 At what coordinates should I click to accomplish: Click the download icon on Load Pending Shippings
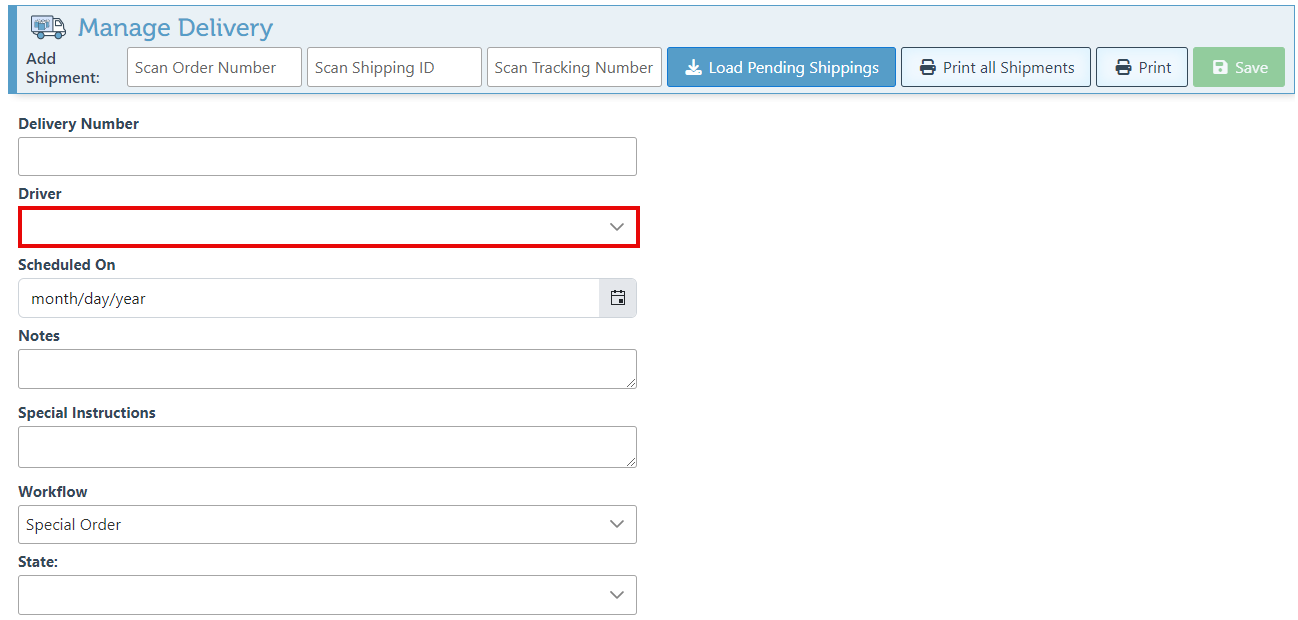tap(693, 68)
